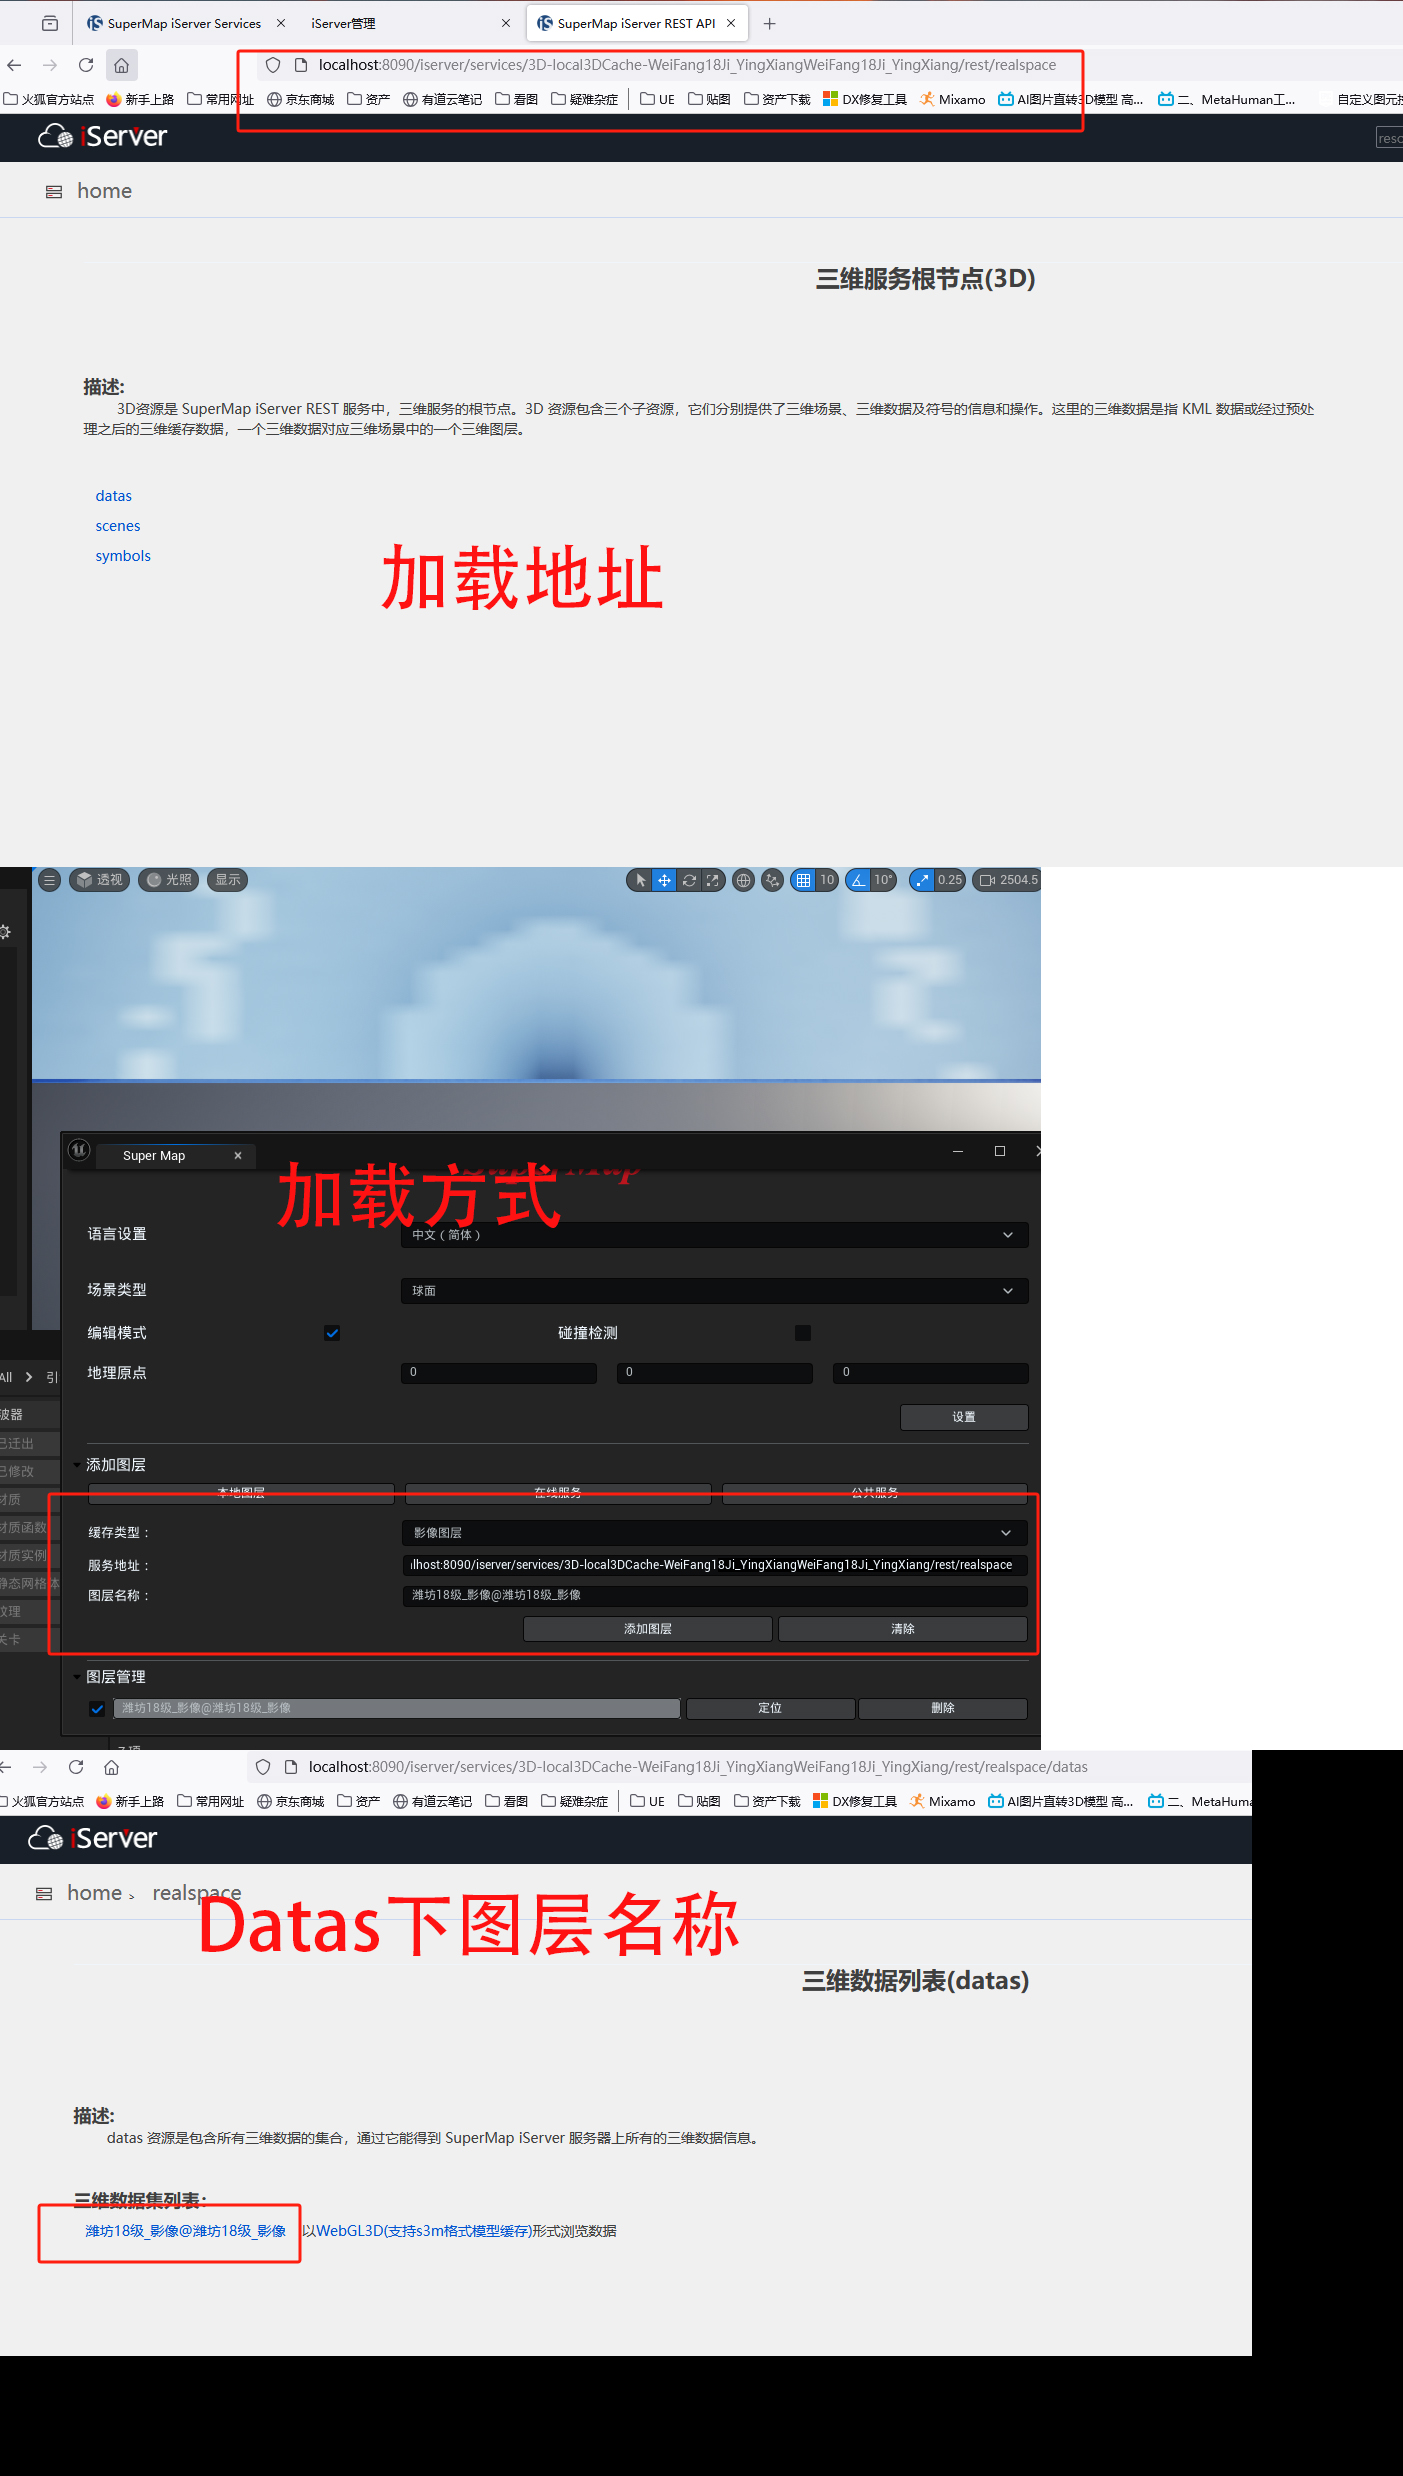This screenshot has width=1403, height=2476.
Task: Open the grid snap size value 10
Action: [827, 880]
